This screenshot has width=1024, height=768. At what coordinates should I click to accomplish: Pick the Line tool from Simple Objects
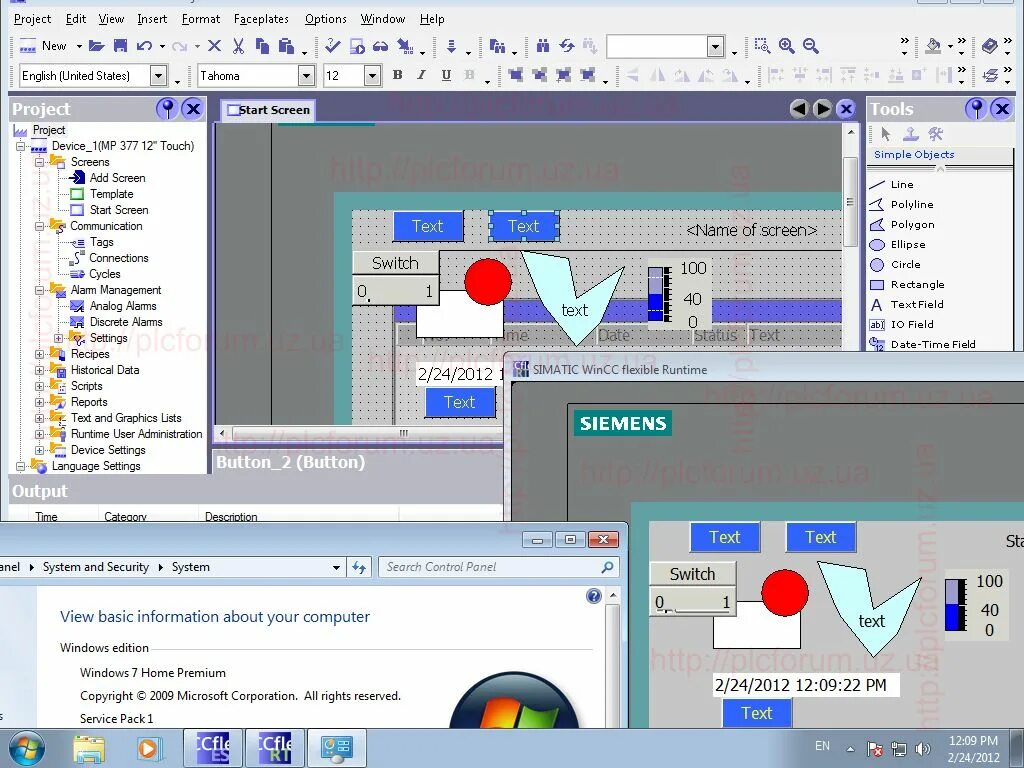click(x=901, y=185)
